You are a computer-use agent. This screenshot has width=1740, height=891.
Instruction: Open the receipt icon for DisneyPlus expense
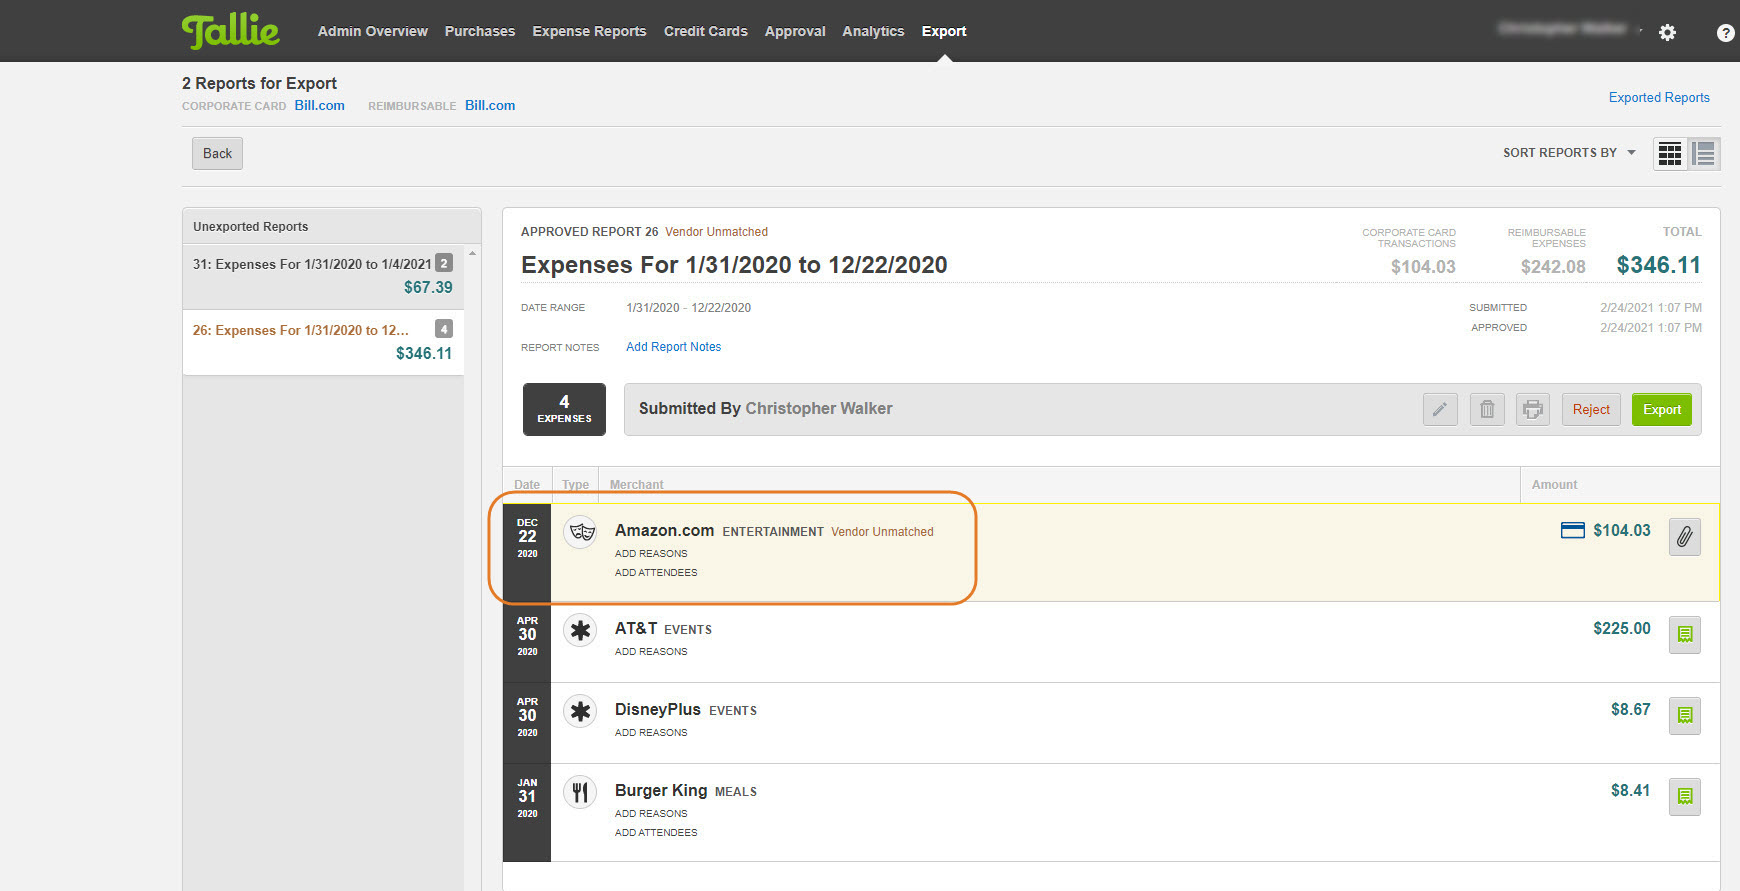point(1685,715)
